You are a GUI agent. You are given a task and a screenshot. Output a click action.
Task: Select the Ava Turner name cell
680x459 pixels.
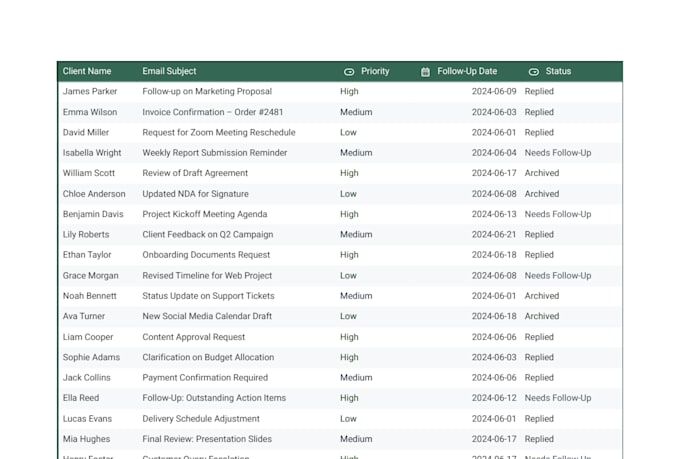click(x=84, y=316)
